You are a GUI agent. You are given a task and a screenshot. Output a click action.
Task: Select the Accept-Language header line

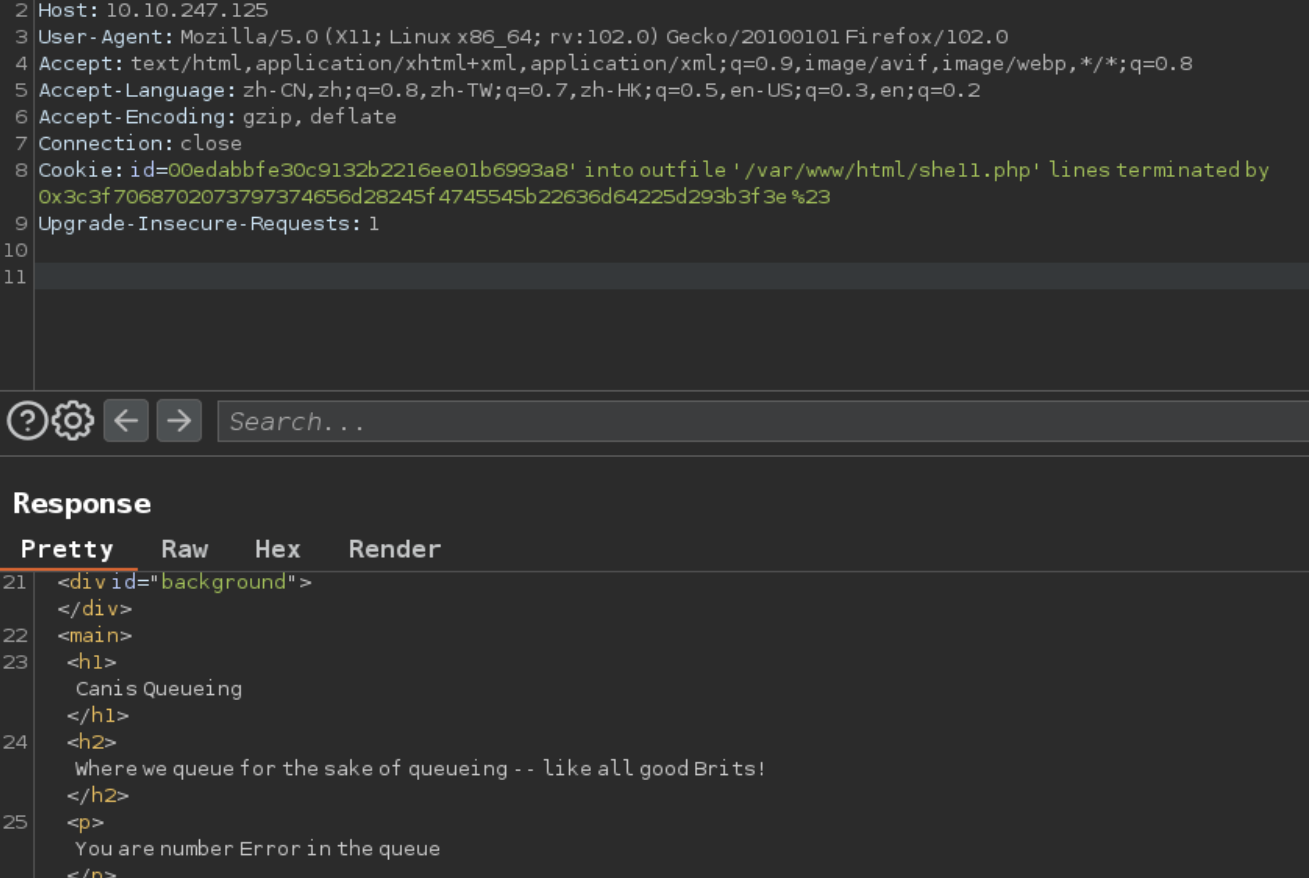click(509, 91)
